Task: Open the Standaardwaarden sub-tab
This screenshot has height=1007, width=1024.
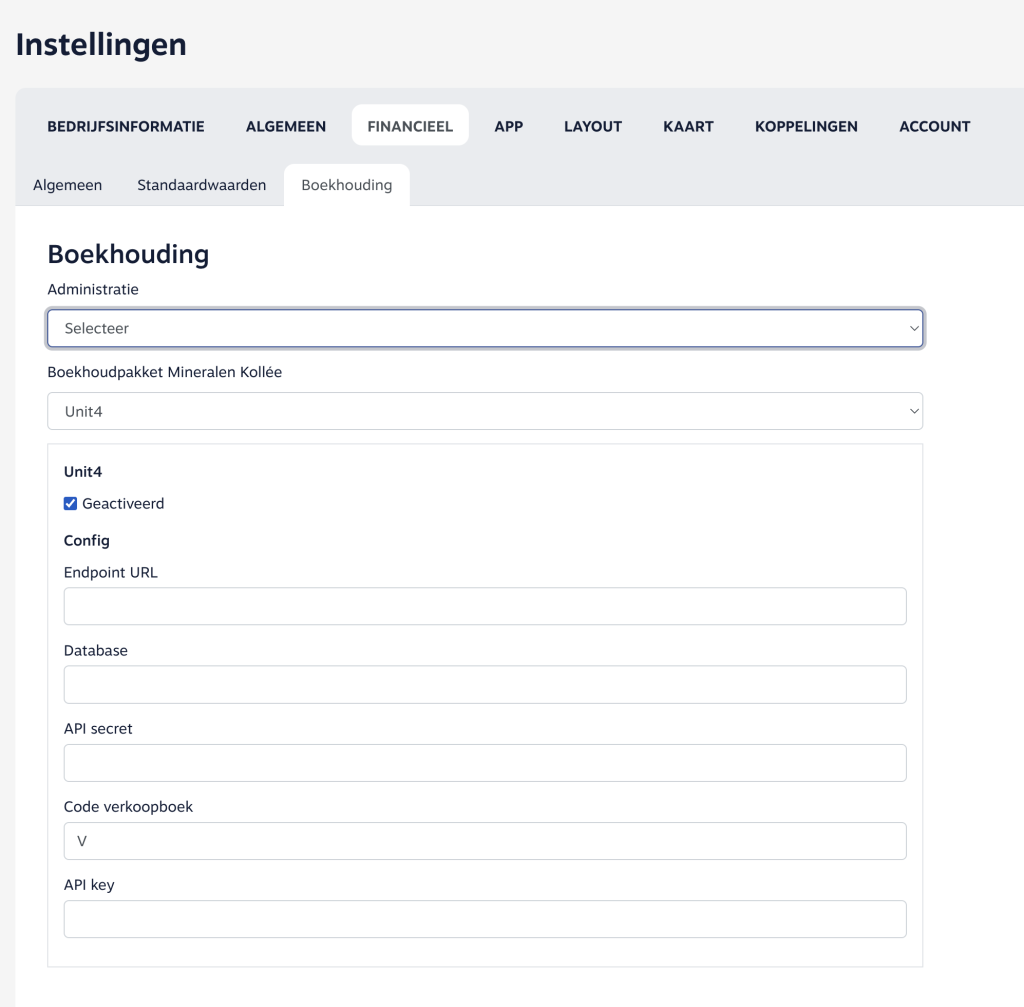Action: click(202, 185)
